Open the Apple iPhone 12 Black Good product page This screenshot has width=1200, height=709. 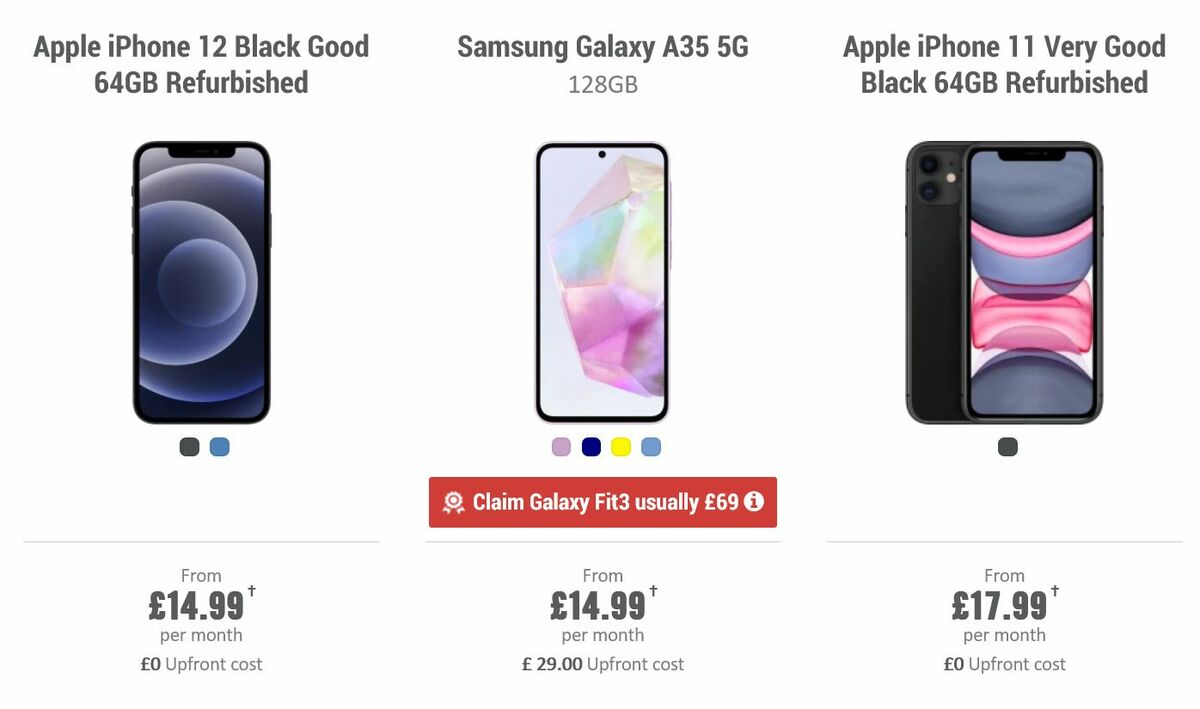click(201, 64)
